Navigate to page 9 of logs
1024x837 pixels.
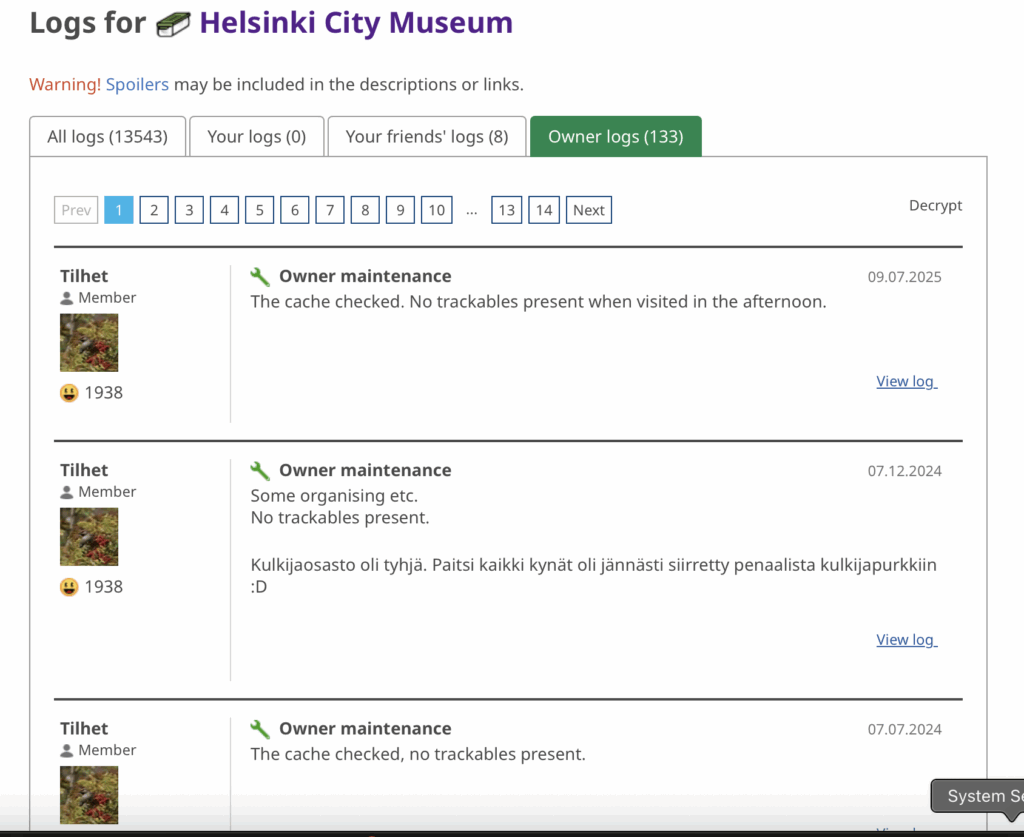(x=400, y=210)
